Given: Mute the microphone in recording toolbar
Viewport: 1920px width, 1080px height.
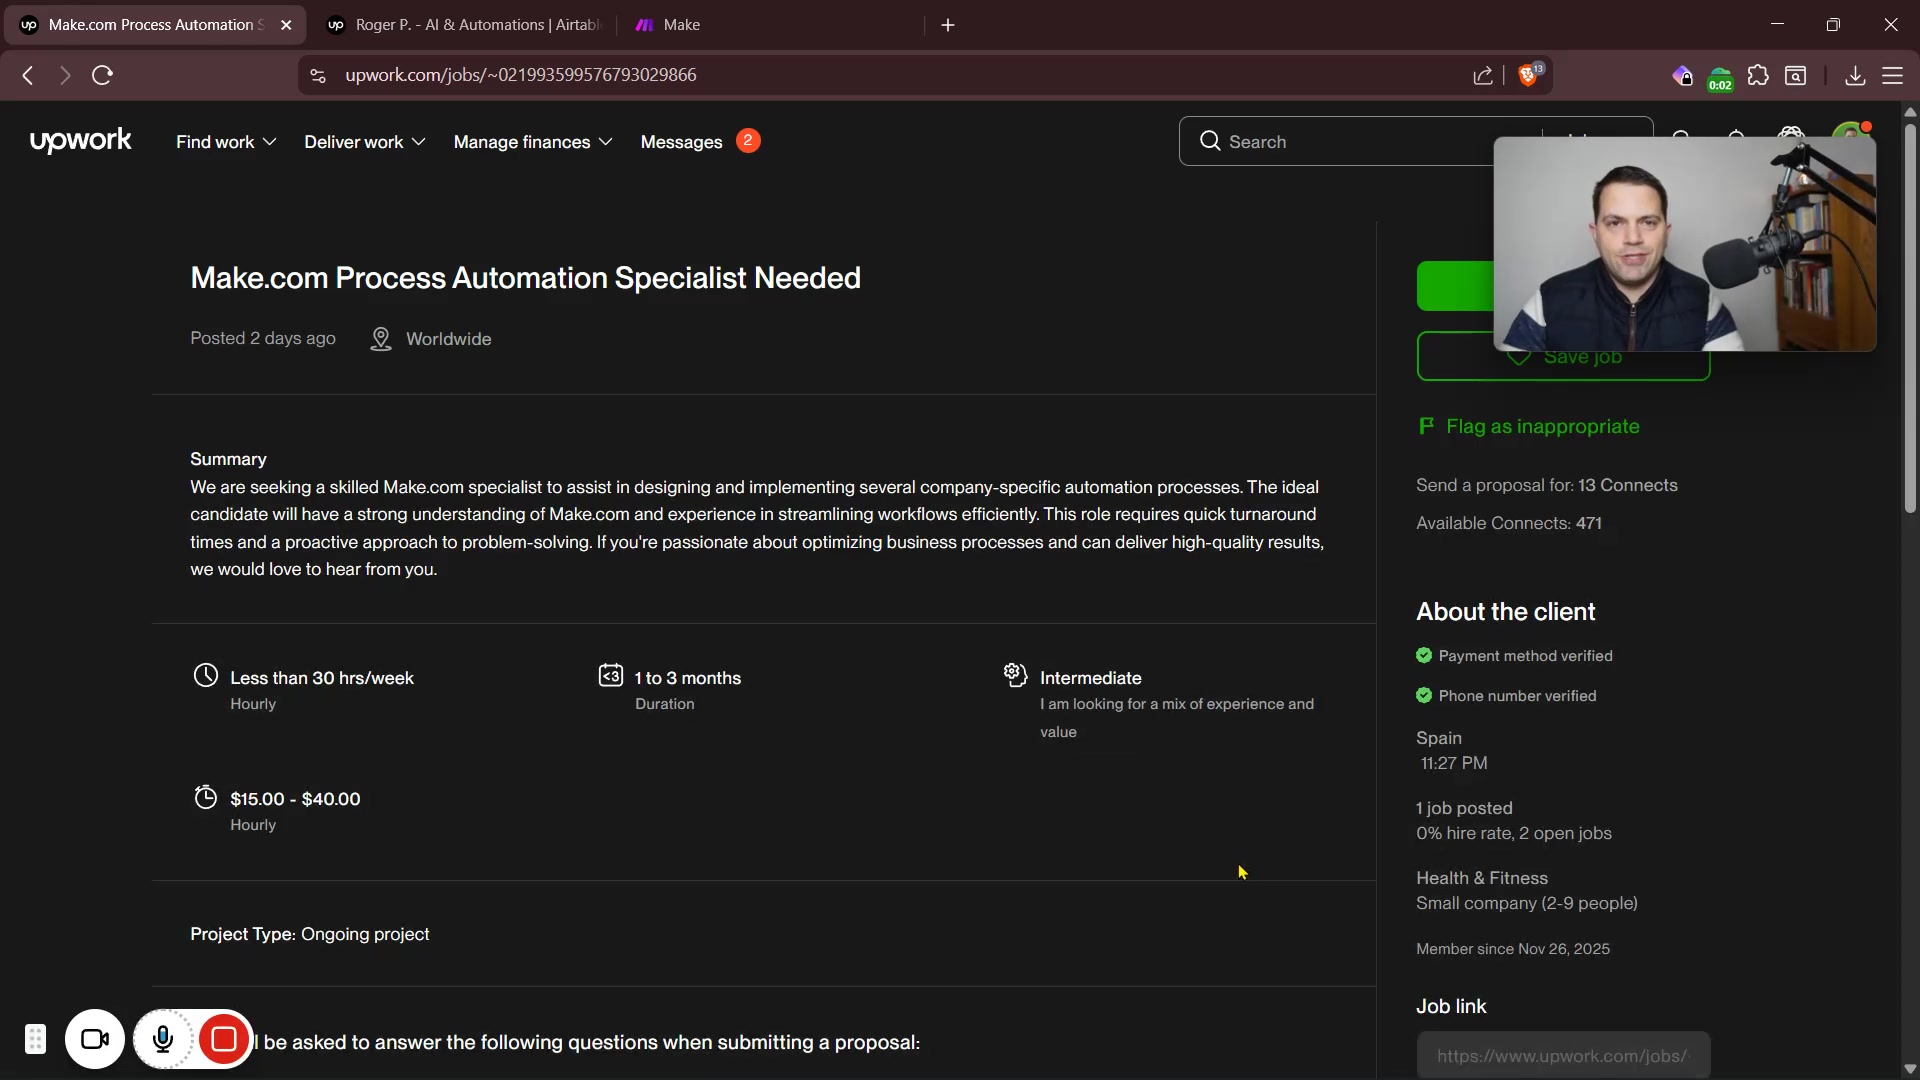Looking at the screenshot, I should coord(163,1040).
